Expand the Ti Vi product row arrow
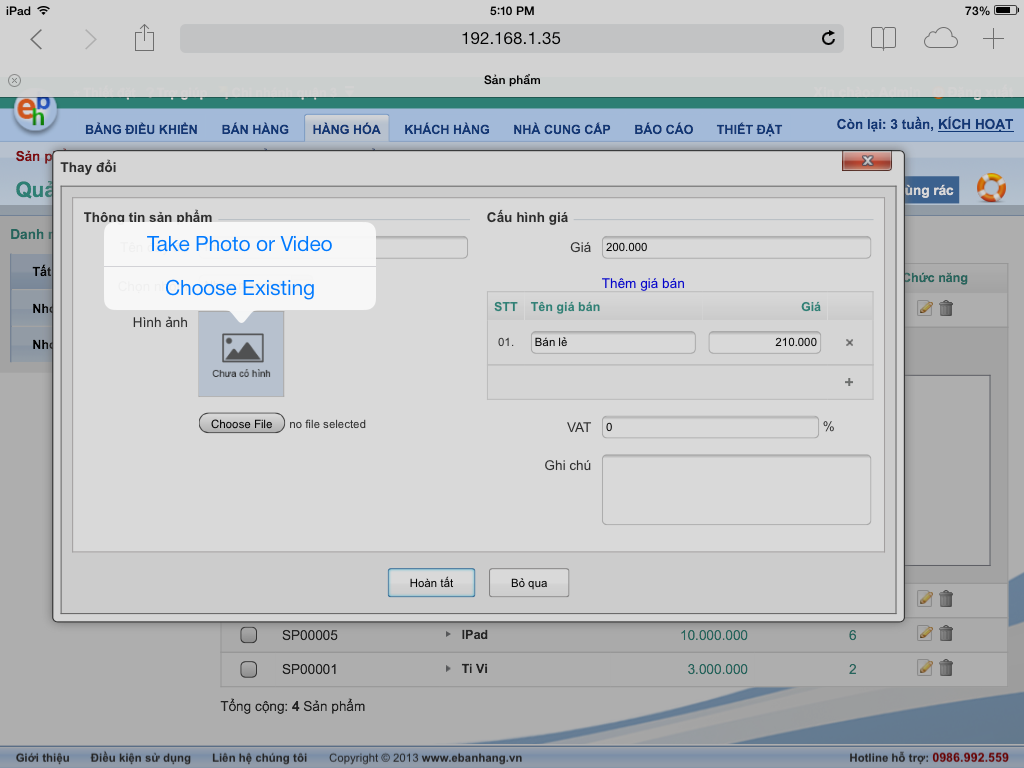1024x768 pixels. [448, 668]
